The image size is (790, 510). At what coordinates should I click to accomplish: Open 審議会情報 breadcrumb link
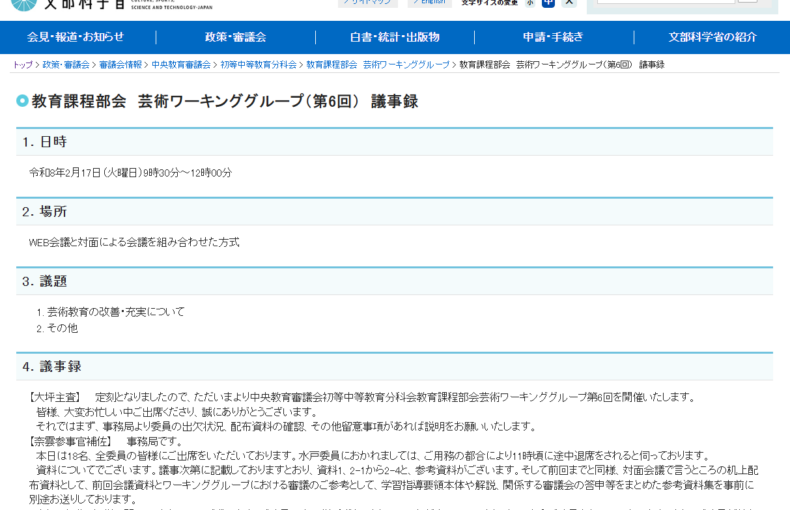click(x=120, y=65)
